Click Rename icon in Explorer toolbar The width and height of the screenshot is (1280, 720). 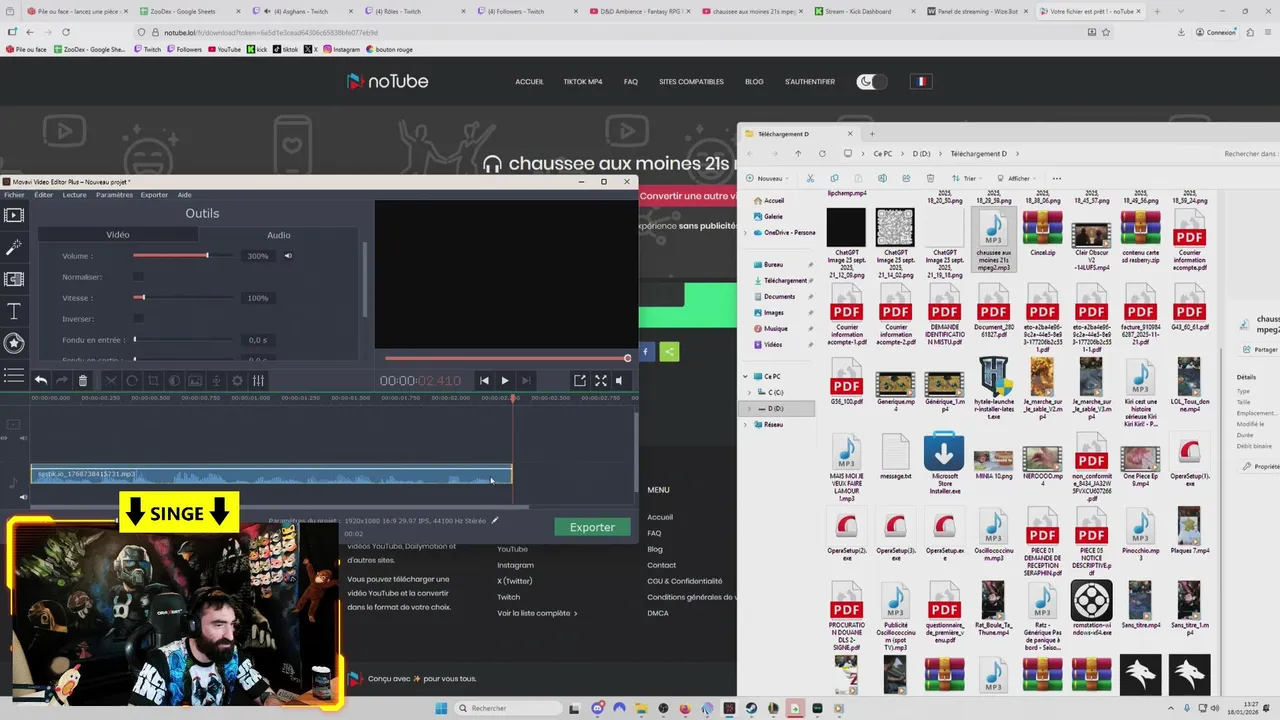pyautogui.click(x=882, y=178)
